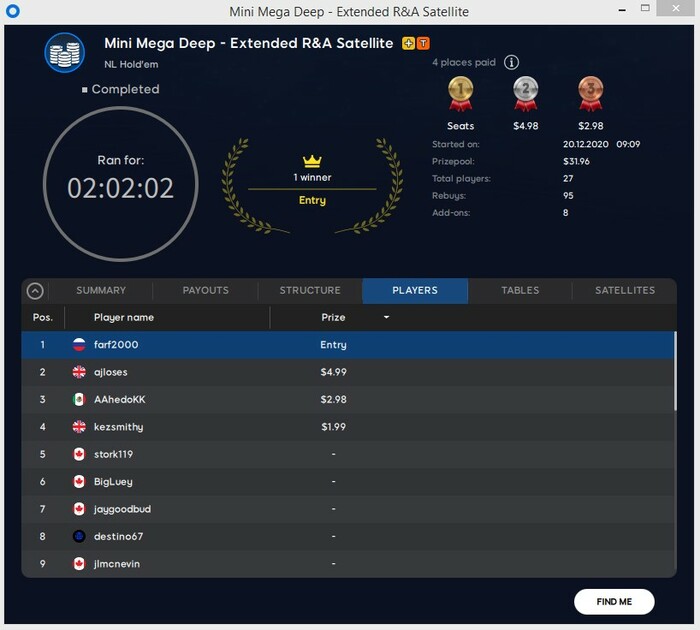Viewport: 700px width, 630px height.
Task: Click the silver second place medal
Action: [525, 93]
